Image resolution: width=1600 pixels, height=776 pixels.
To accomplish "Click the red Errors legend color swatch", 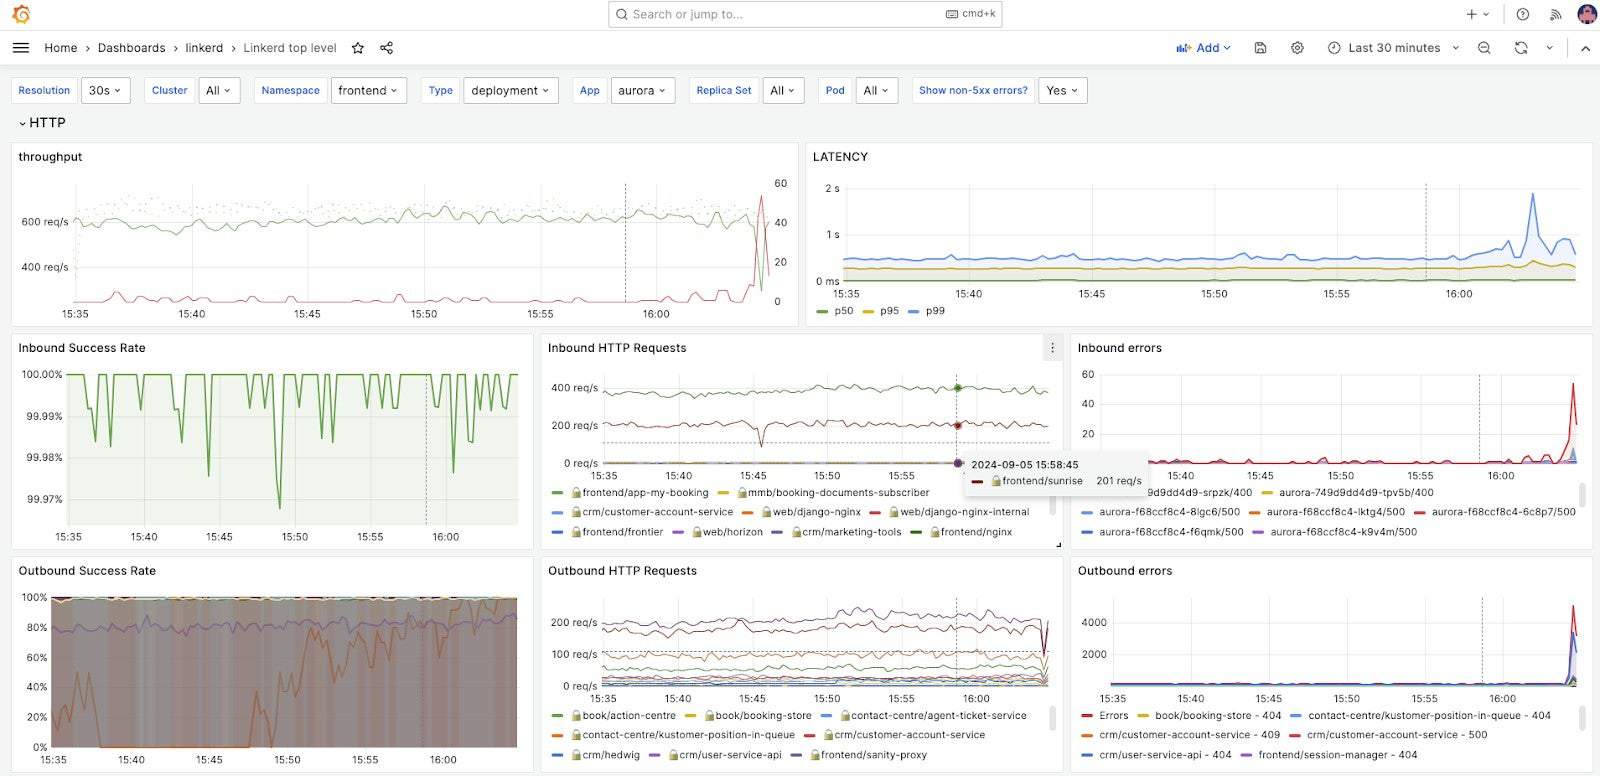I will pos(1087,716).
